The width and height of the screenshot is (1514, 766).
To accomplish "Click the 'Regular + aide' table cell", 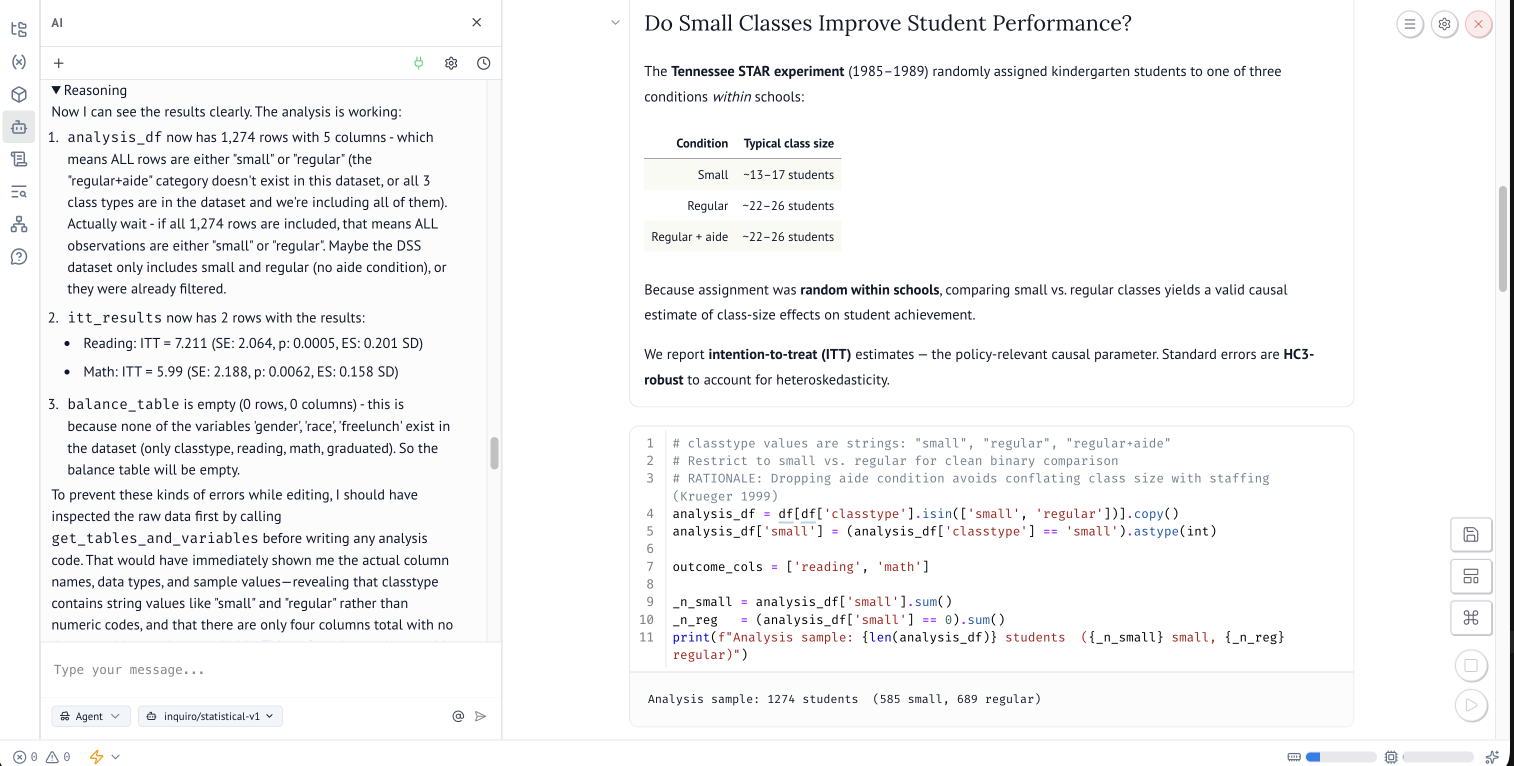I will (690, 237).
